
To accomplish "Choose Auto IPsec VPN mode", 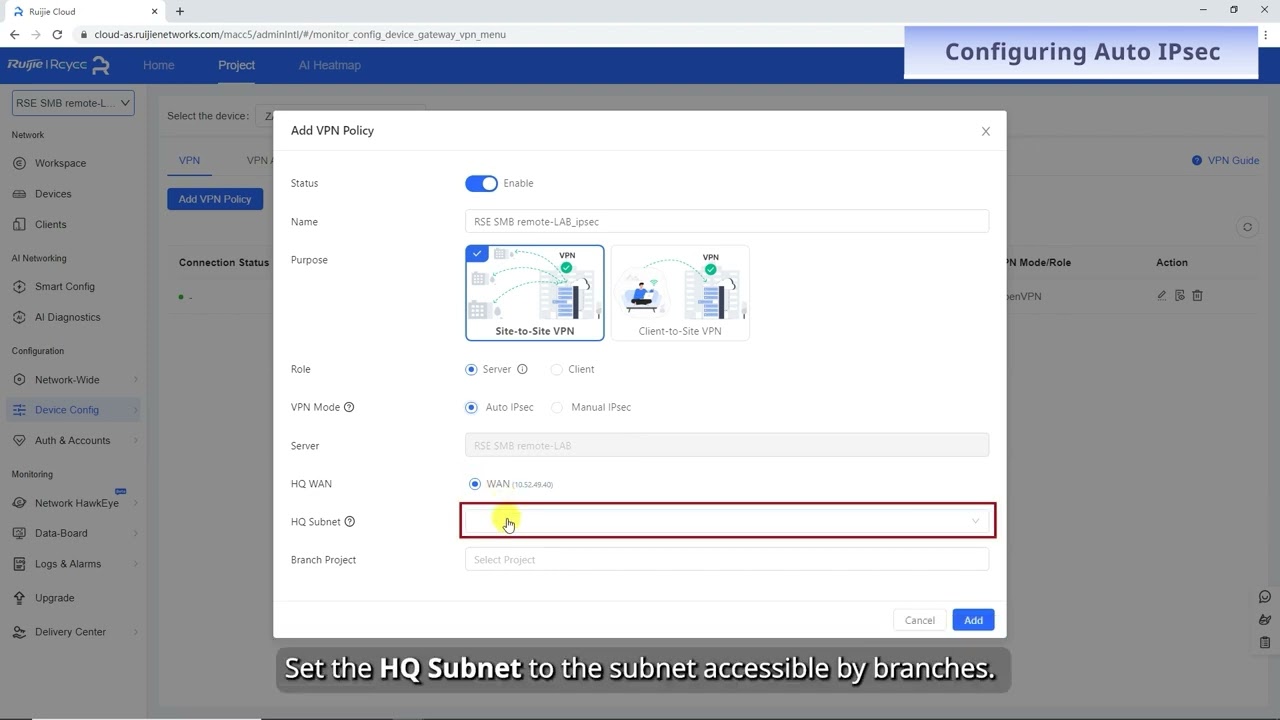I will click(471, 407).
